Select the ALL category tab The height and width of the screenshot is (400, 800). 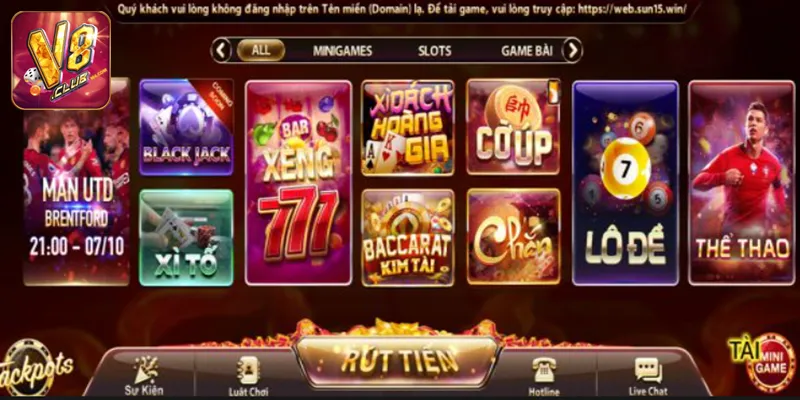click(x=261, y=50)
